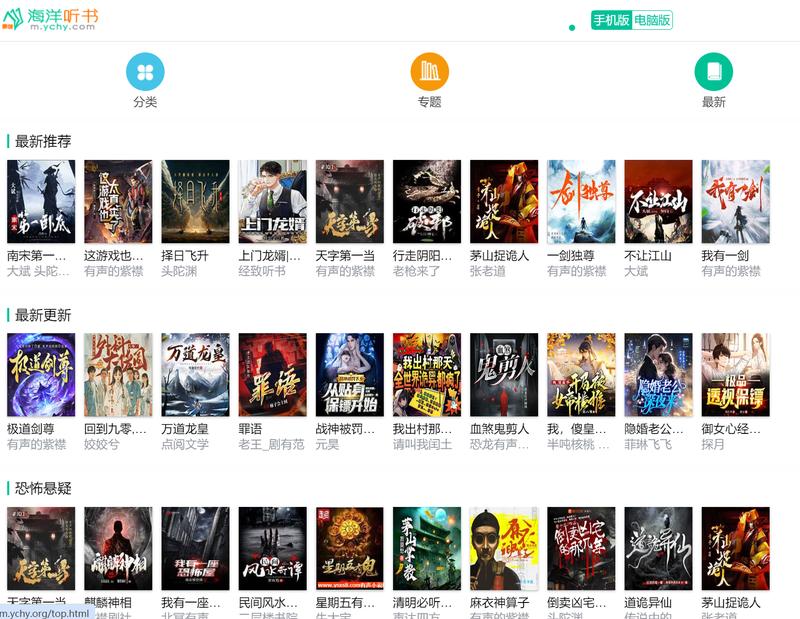The height and width of the screenshot is (619, 800).
Task: Click the title link 清明必听…
Action: [x=422, y=603]
